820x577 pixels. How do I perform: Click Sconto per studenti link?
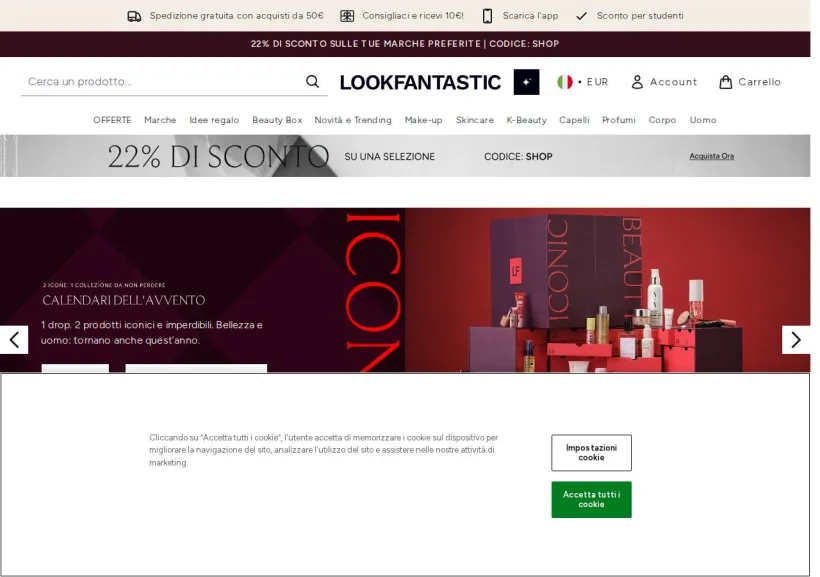640,16
